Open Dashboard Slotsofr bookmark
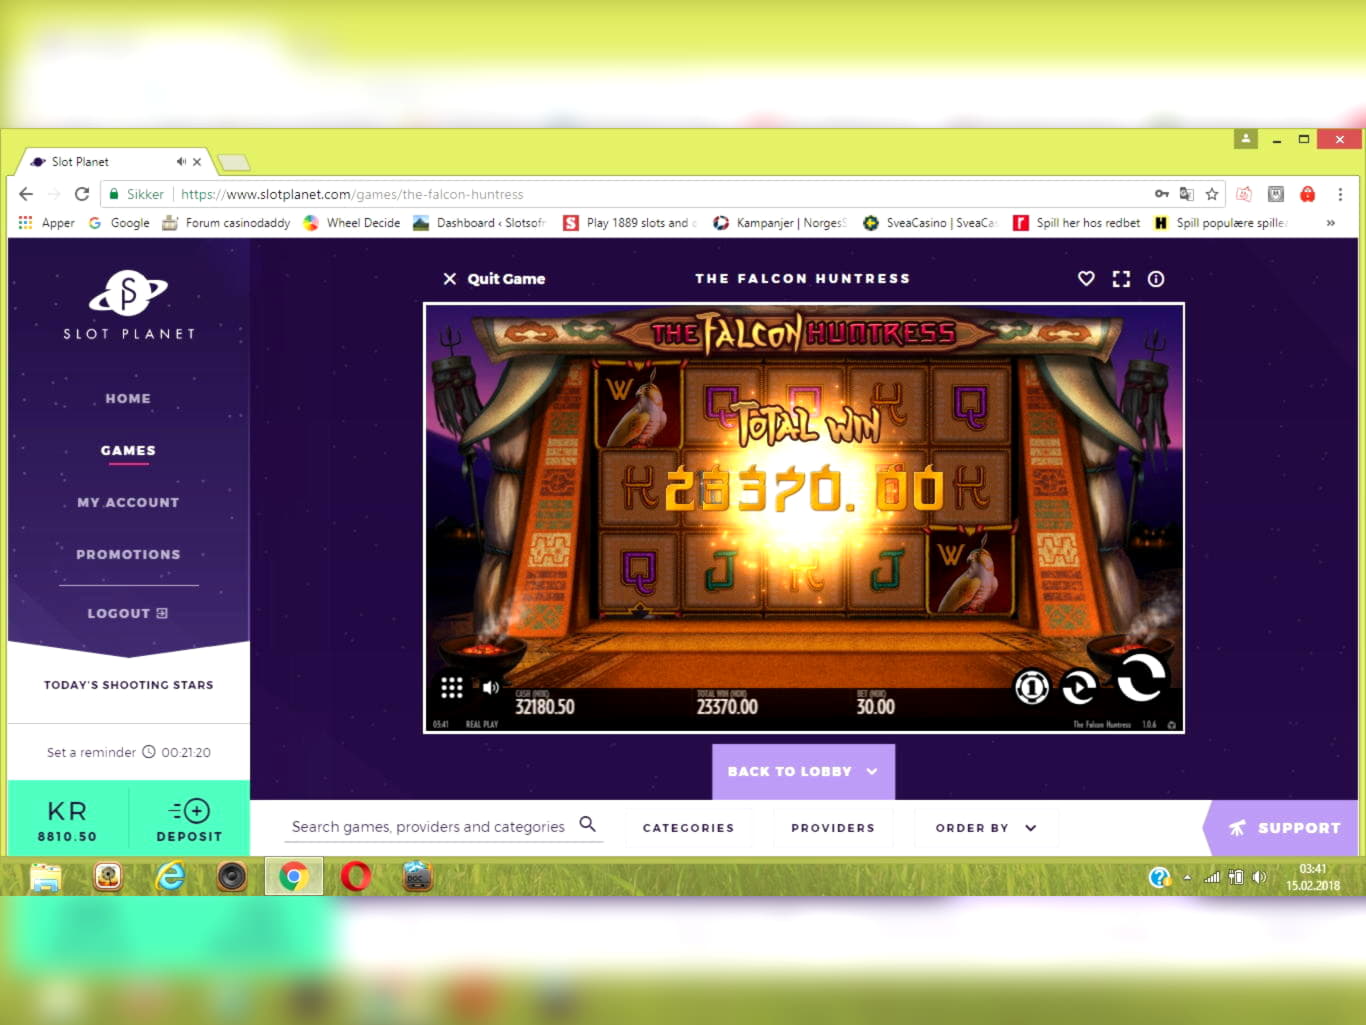This screenshot has height=1025, width=1366. [480, 223]
